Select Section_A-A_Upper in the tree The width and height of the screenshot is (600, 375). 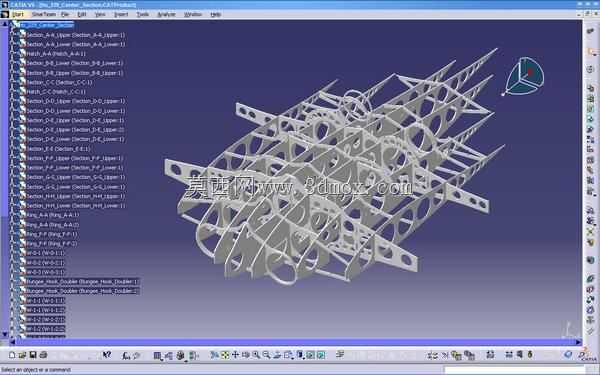(76, 35)
